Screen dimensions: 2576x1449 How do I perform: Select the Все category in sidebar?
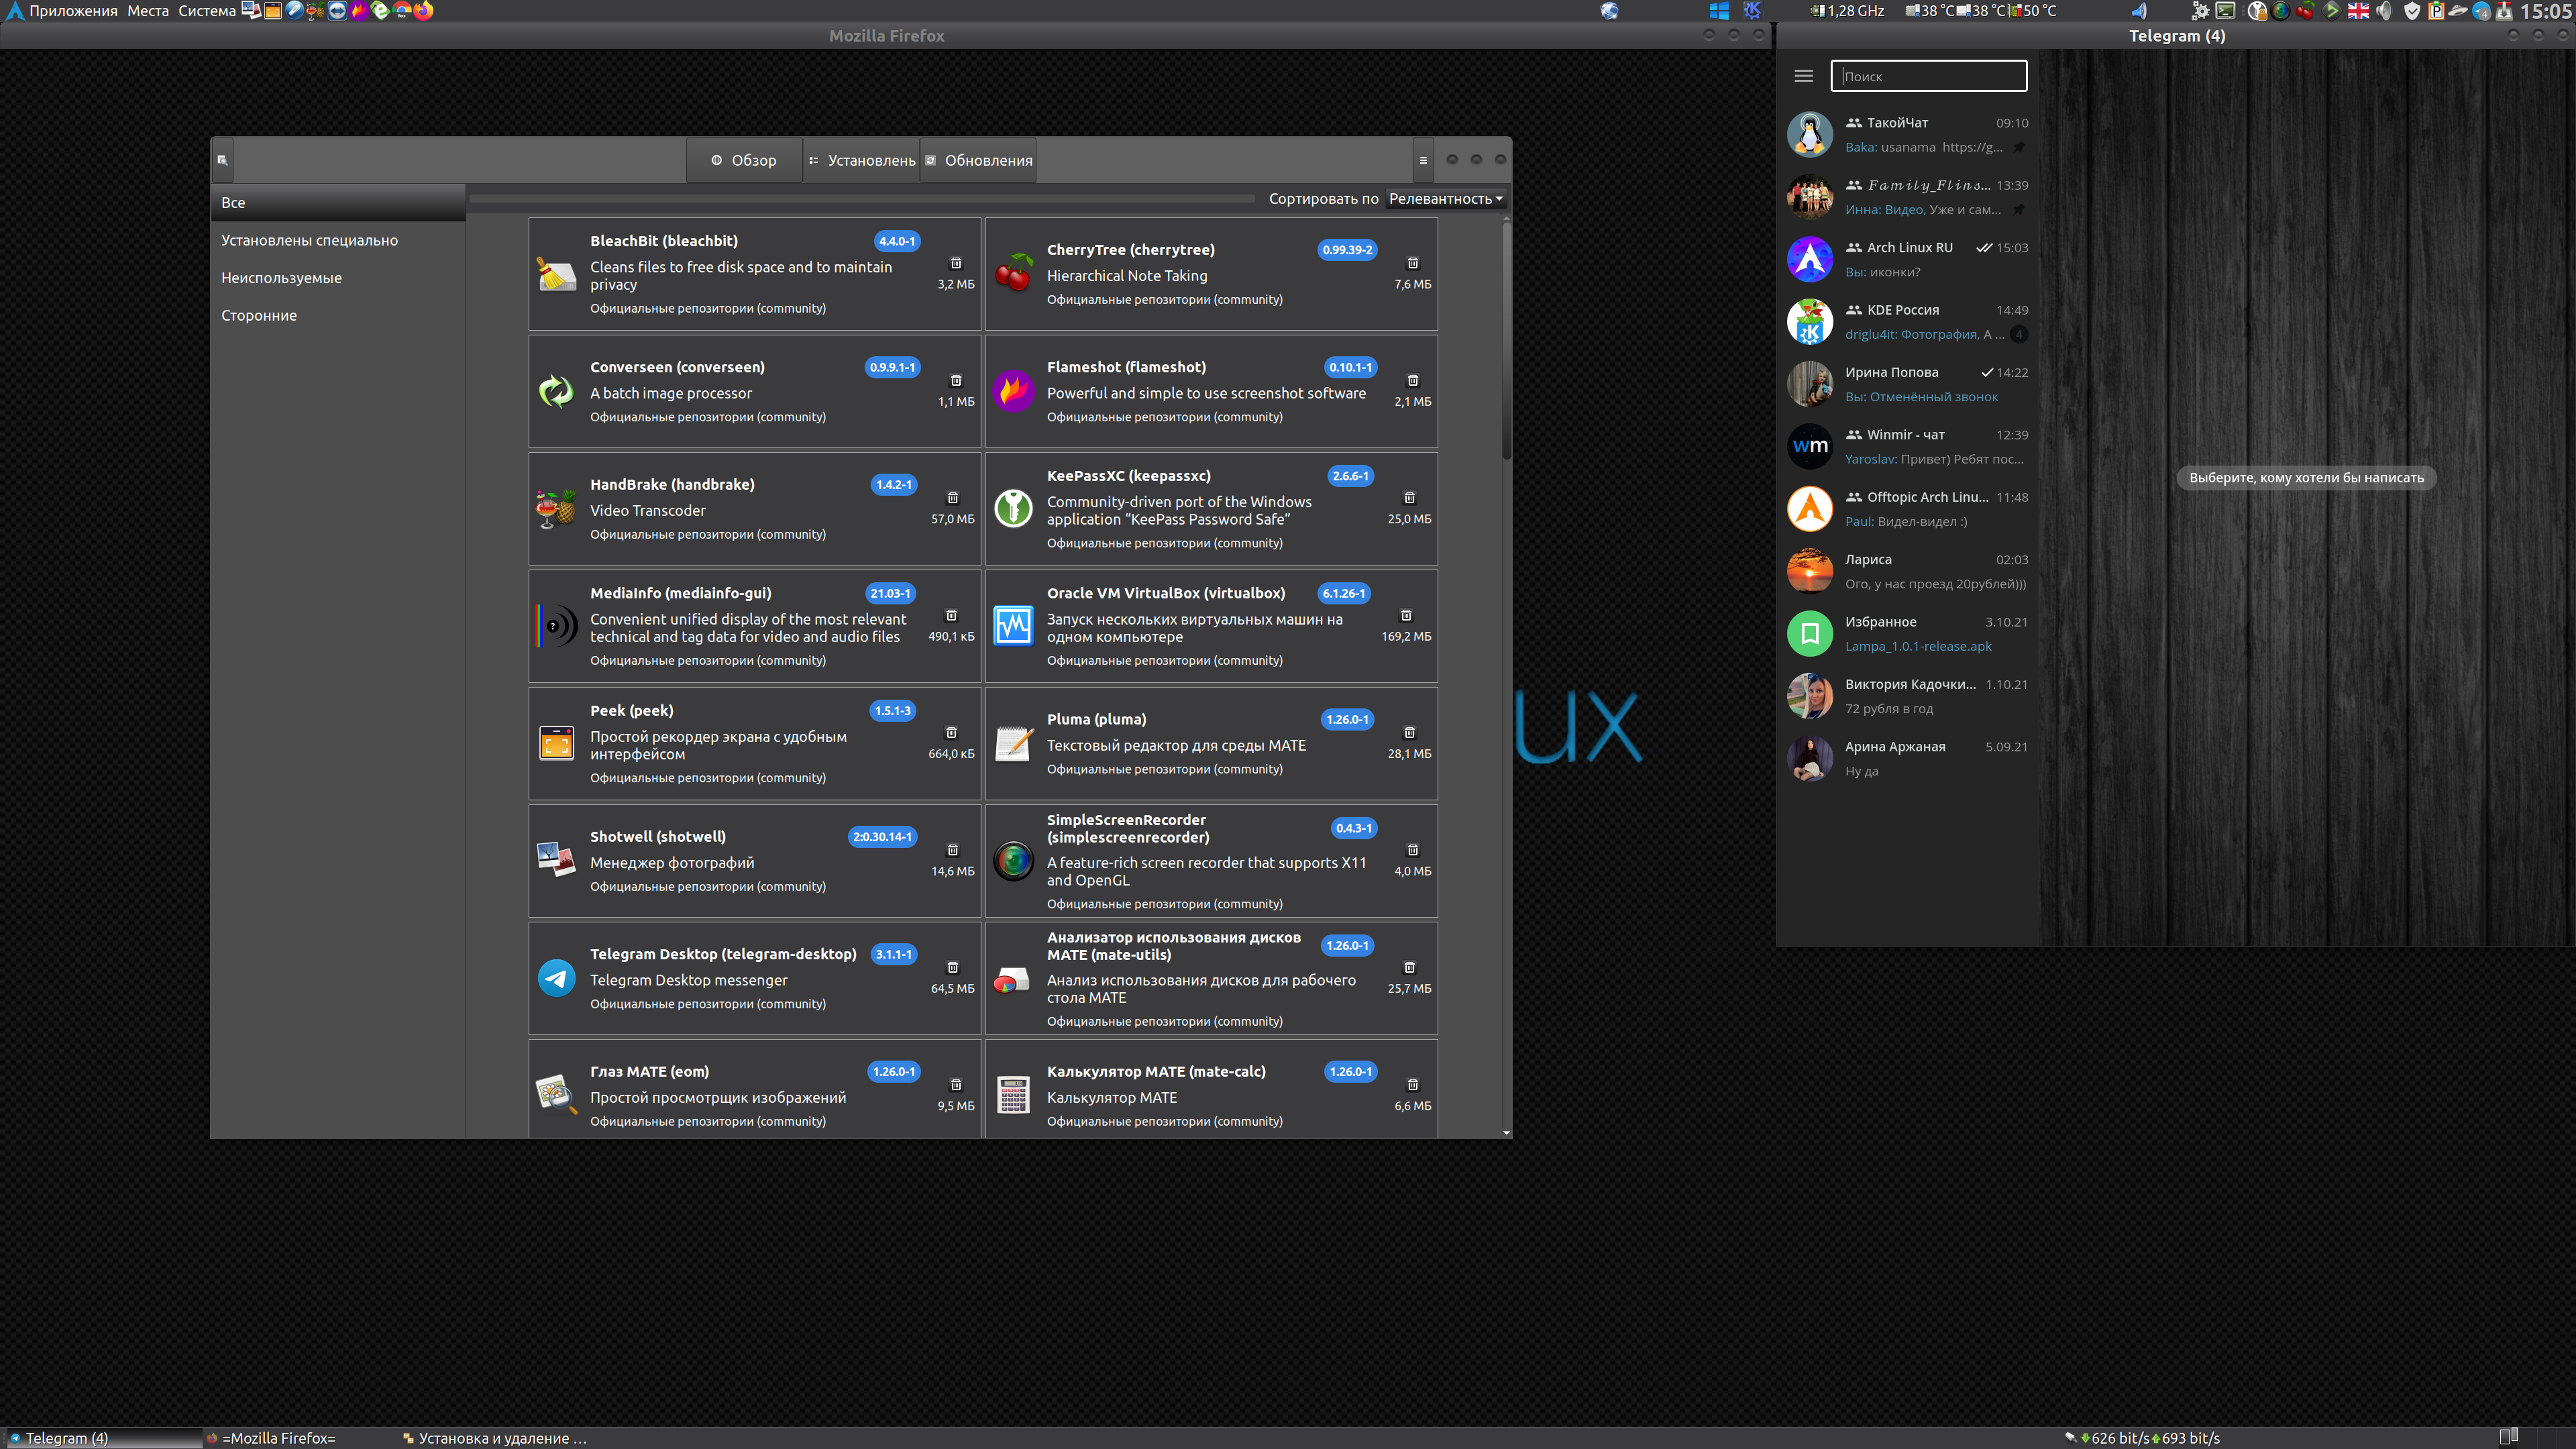coord(338,202)
